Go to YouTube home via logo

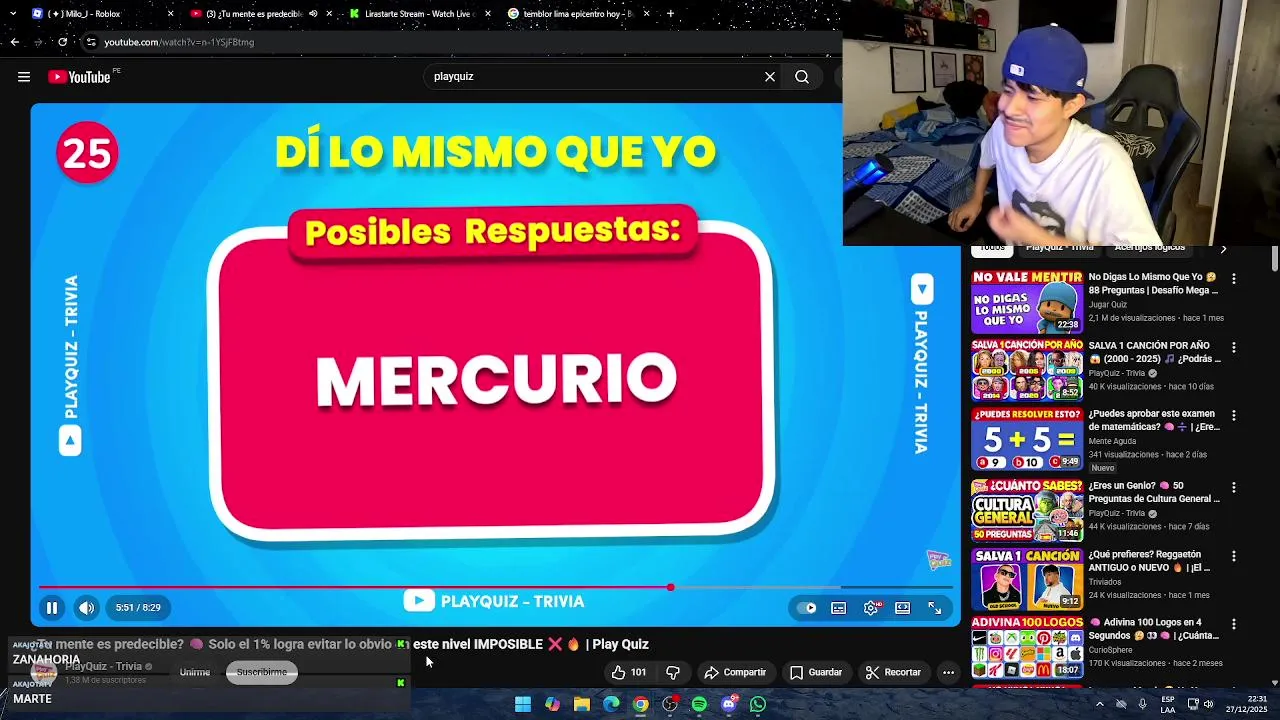[x=79, y=77]
